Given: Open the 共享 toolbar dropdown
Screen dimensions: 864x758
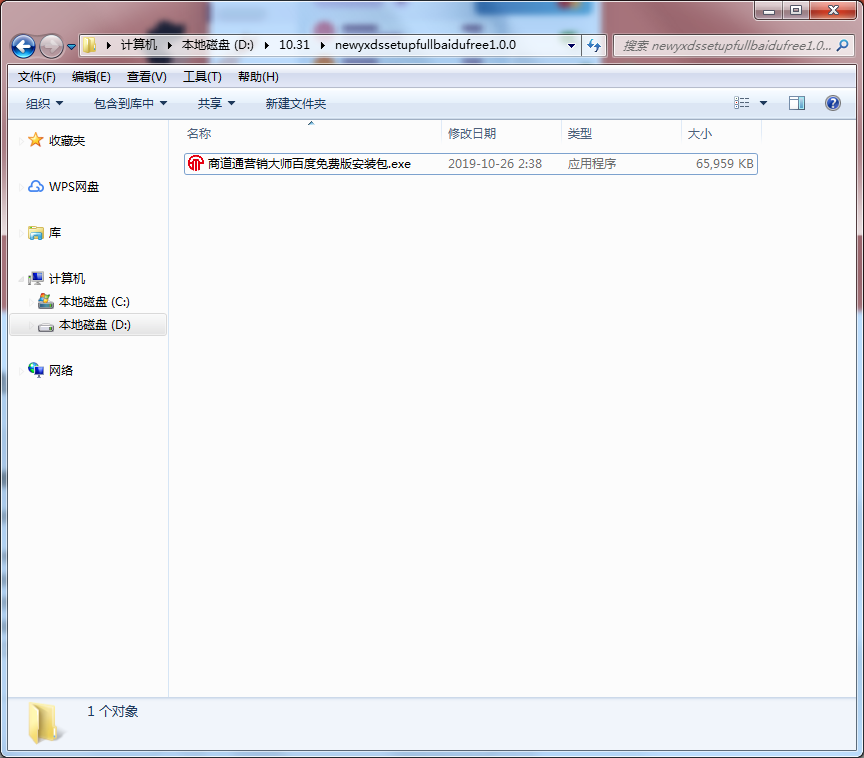Looking at the screenshot, I should pyautogui.click(x=216, y=104).
